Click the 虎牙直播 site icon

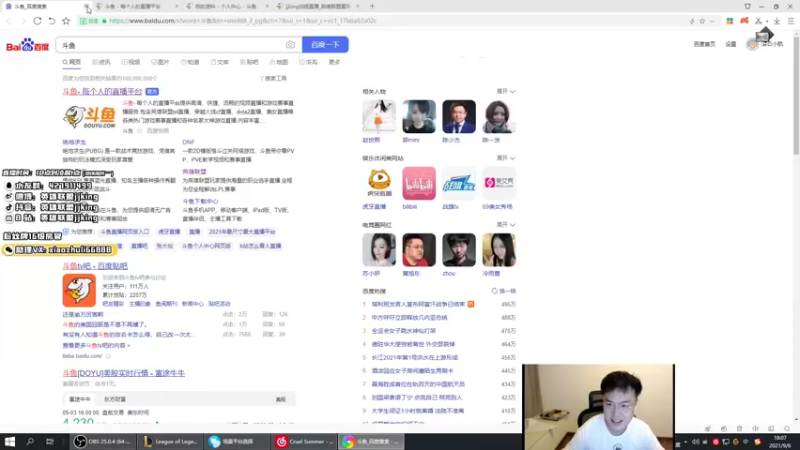point(379,183)
